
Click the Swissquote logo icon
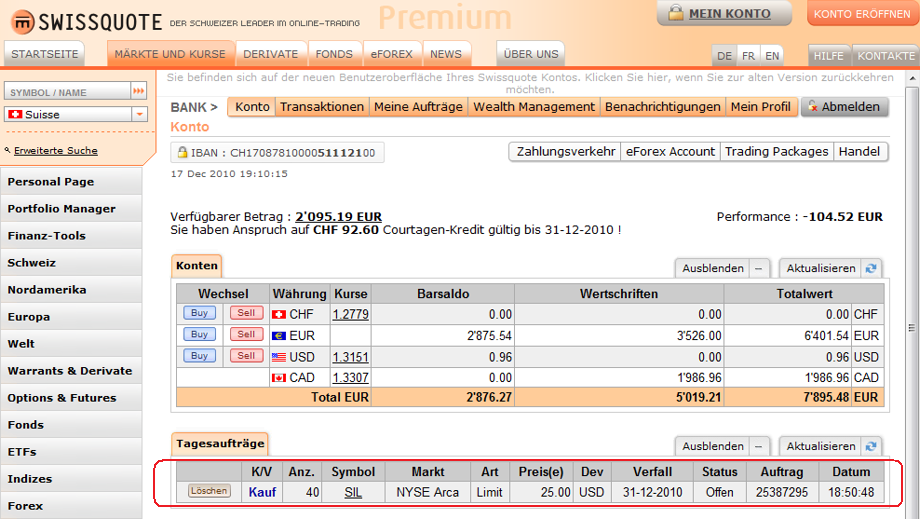pyautogui.click(x=22, y=22)
